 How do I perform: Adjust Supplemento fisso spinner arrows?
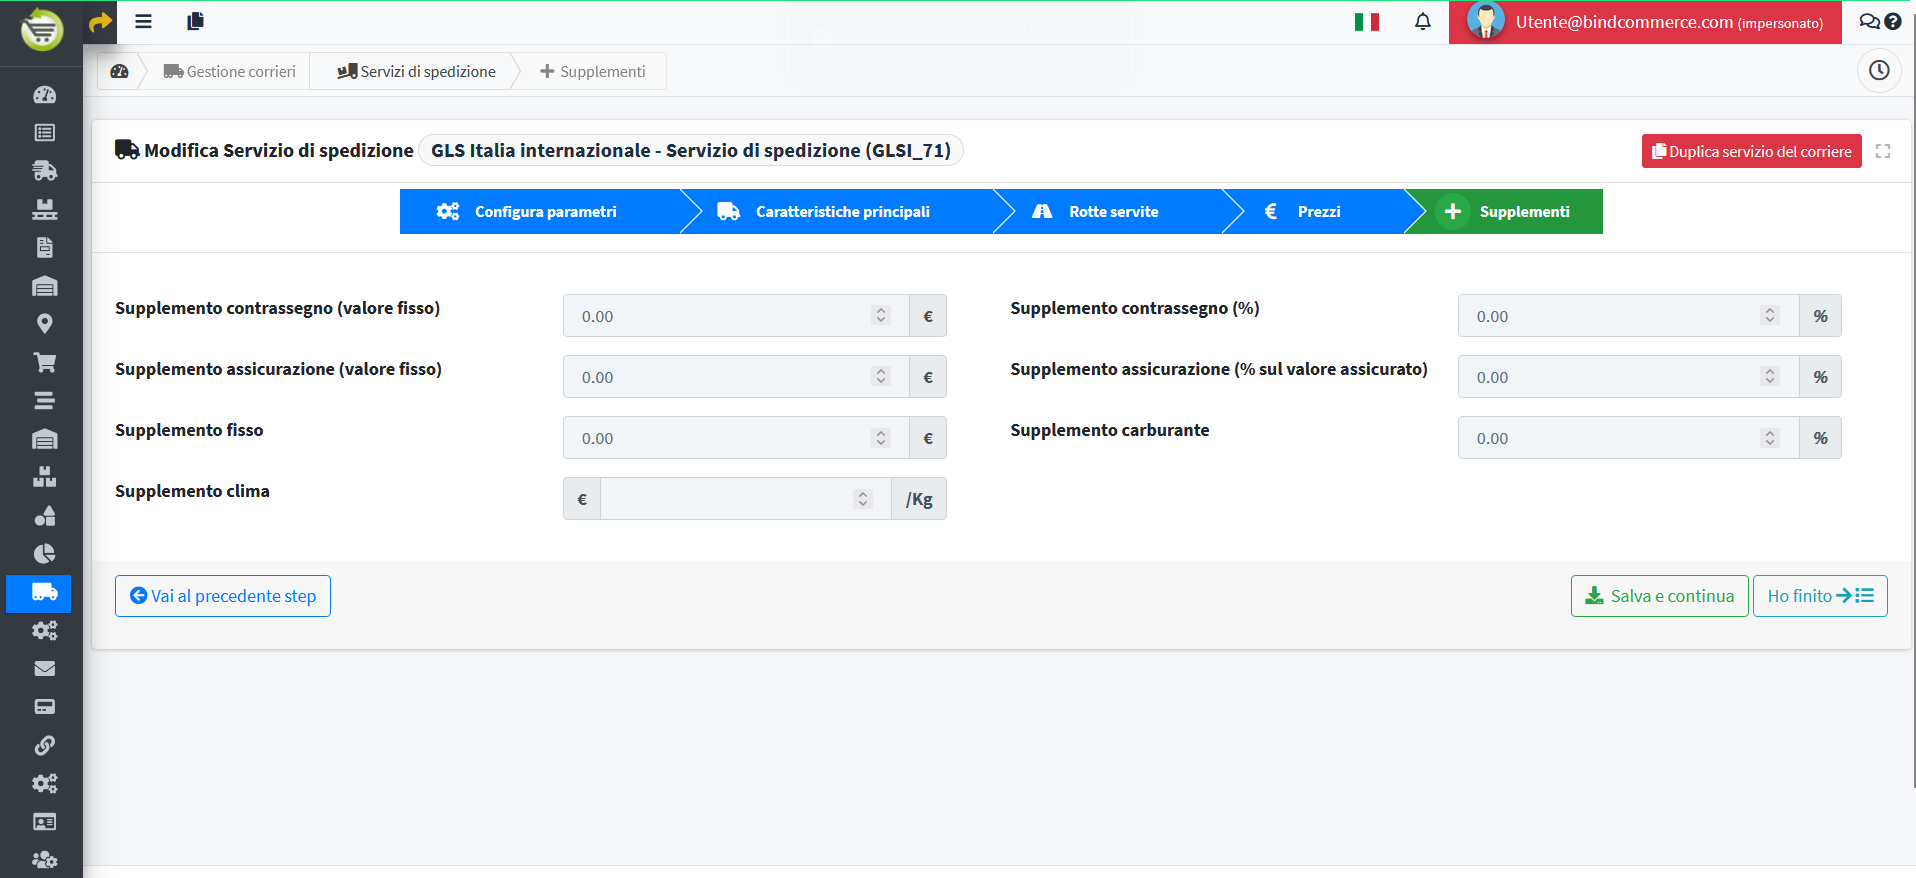pyautogui.click(x=881, y=438)
